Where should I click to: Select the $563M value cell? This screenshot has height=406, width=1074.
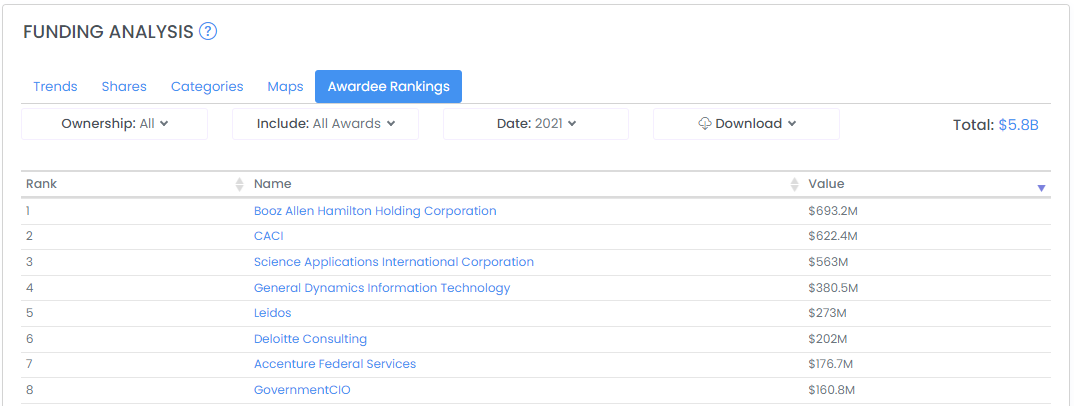click(x=828, y=262)
